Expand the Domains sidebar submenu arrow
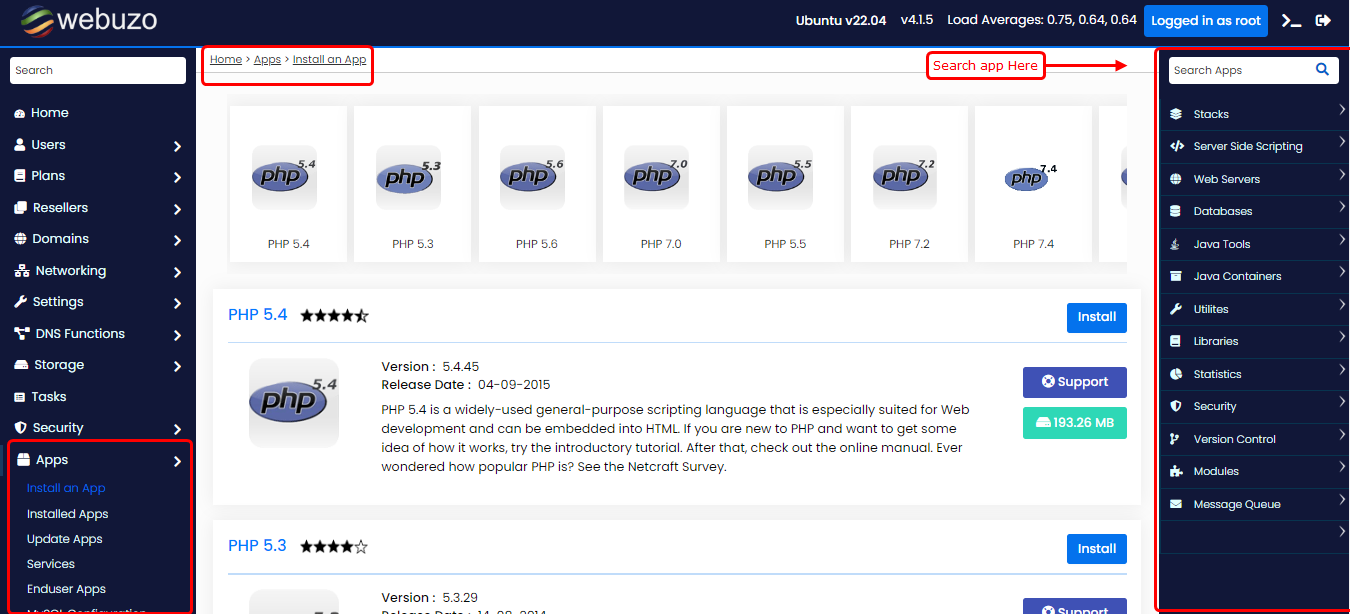Image resolution: width=1350 pixels, height=614 pixels. click(177, 240)
